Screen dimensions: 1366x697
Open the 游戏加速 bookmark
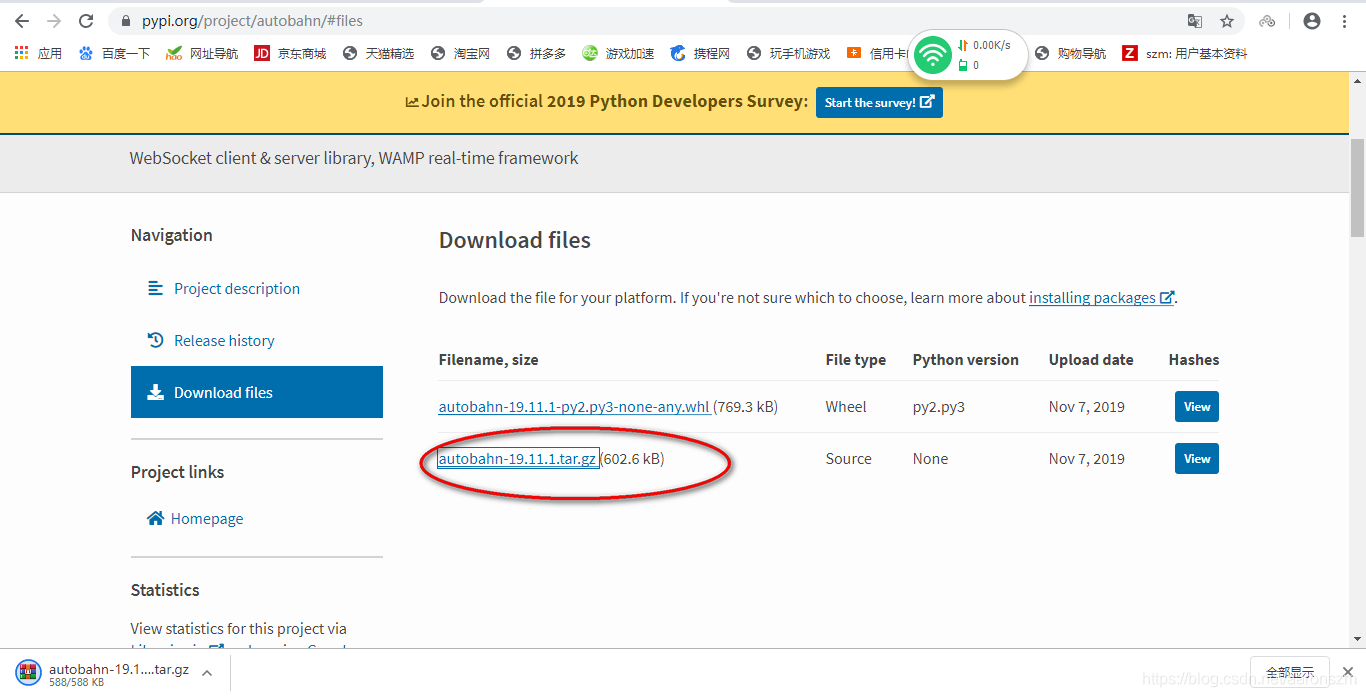(618, 53)
